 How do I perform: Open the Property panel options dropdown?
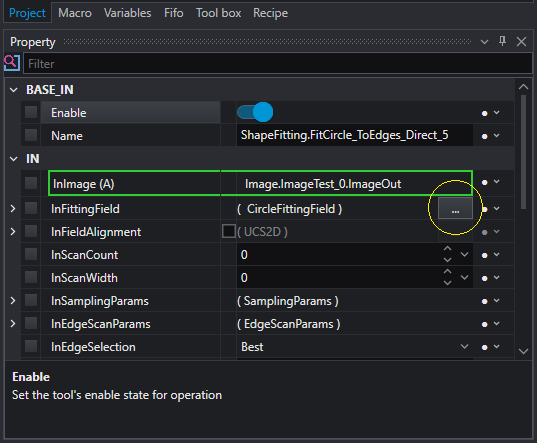pyautogui.click(x=484, y=42)
